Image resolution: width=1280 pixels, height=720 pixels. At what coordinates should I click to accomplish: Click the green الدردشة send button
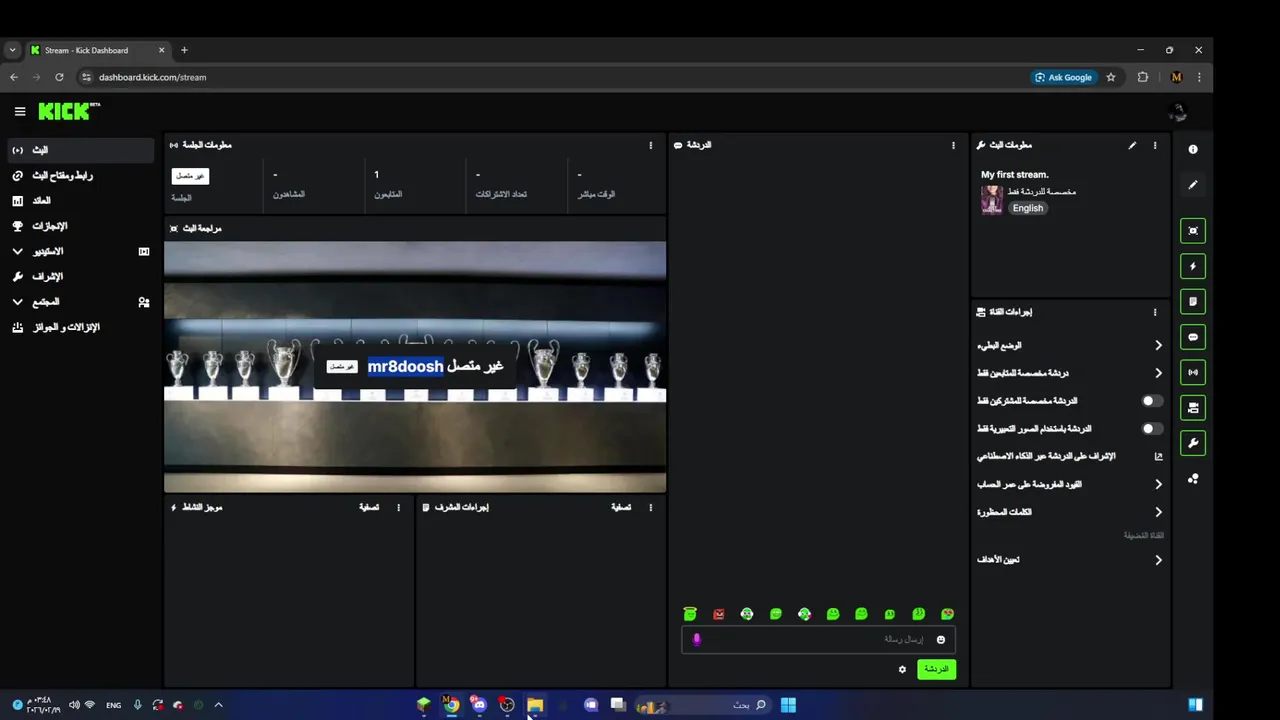click(x=936, y=669)
